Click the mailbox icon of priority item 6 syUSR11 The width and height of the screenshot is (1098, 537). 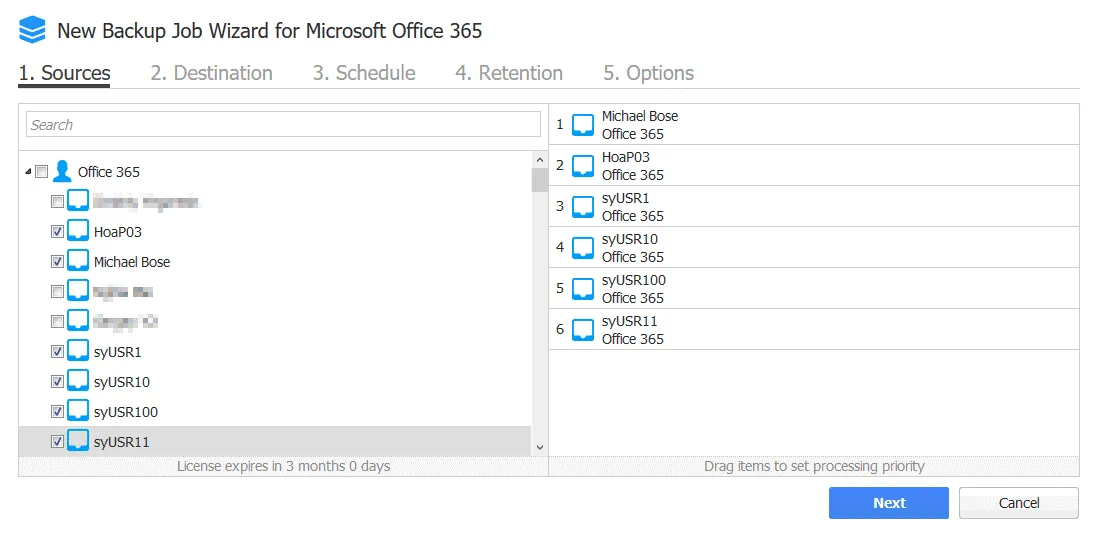tap(583, 330)
